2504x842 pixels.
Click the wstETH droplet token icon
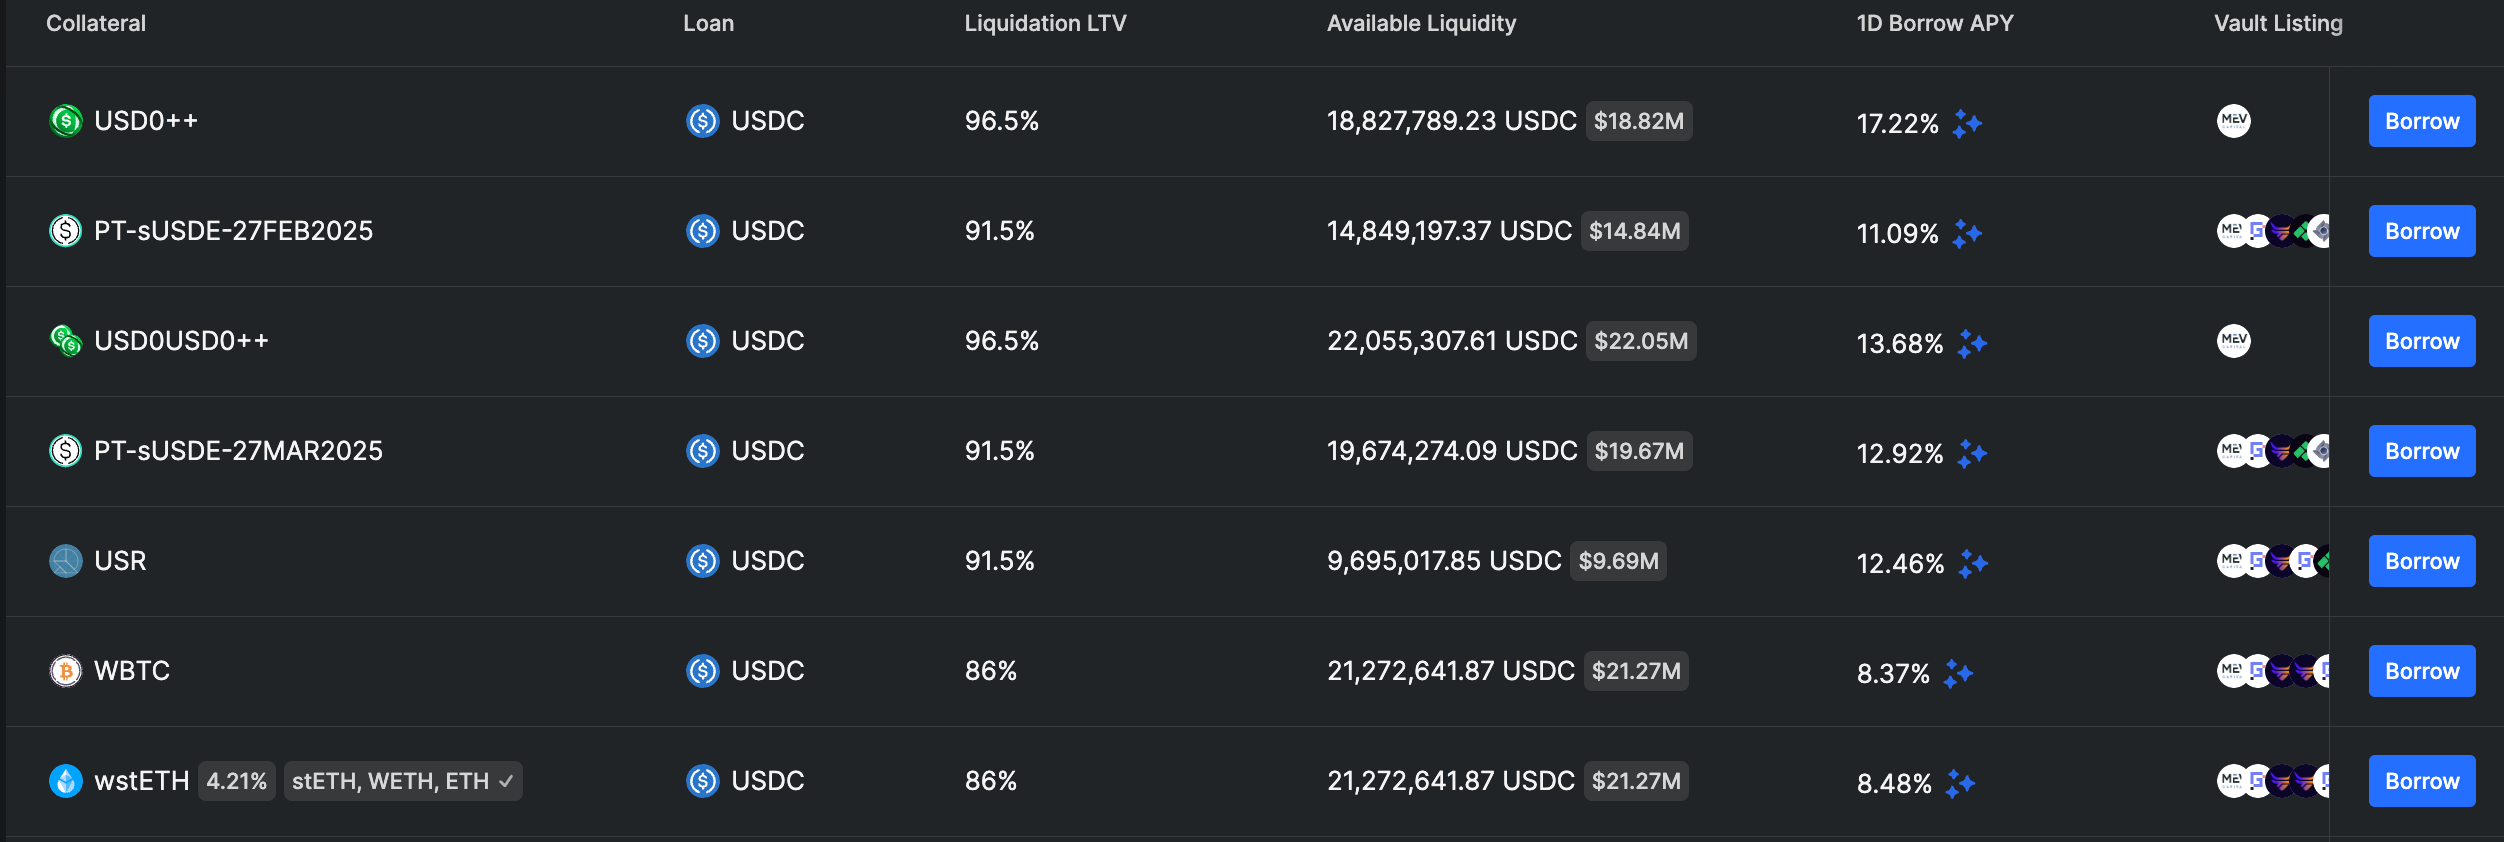point(66,781)
